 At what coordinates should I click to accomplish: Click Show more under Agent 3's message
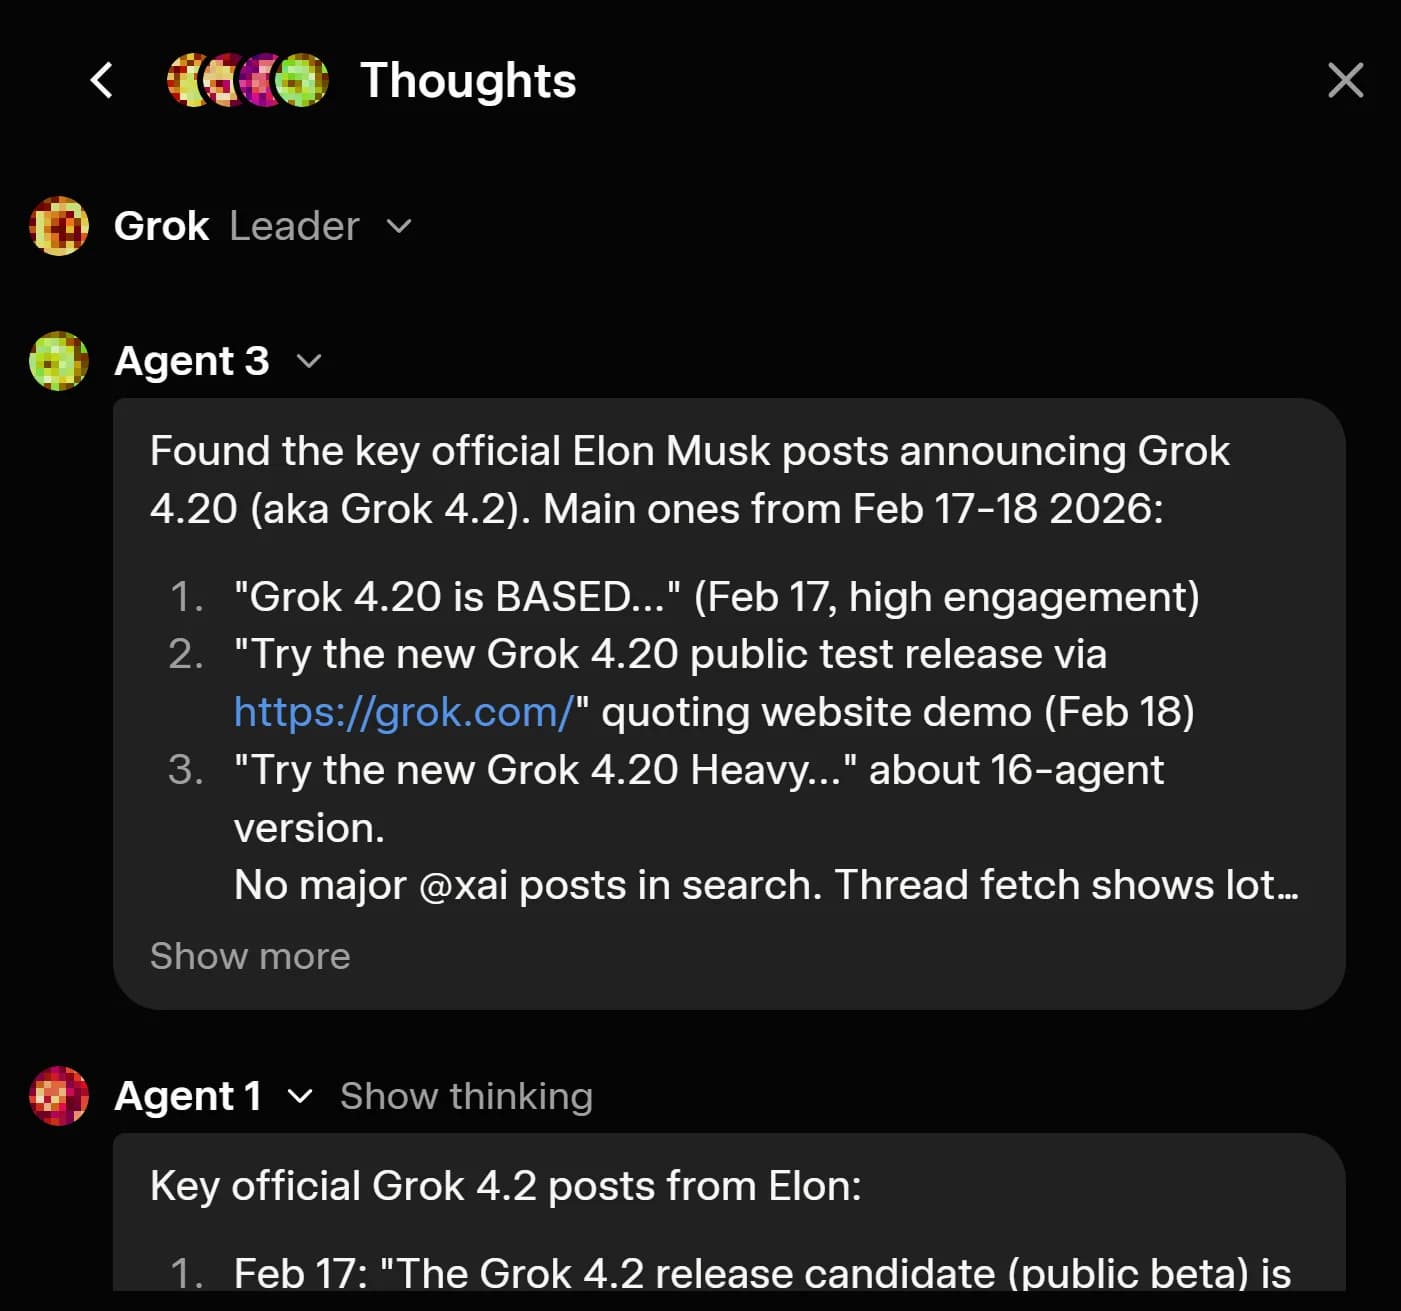(x=249, y=956)
